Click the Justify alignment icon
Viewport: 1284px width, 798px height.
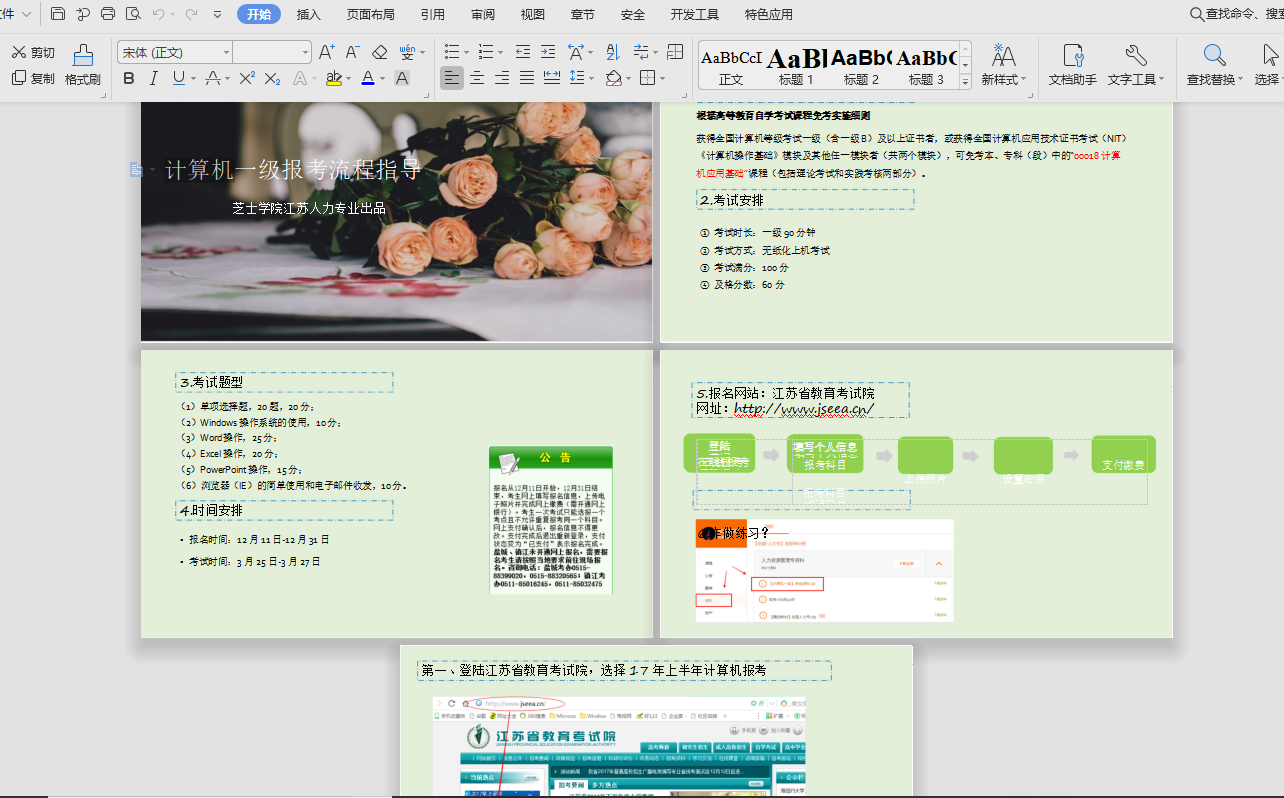527,78
